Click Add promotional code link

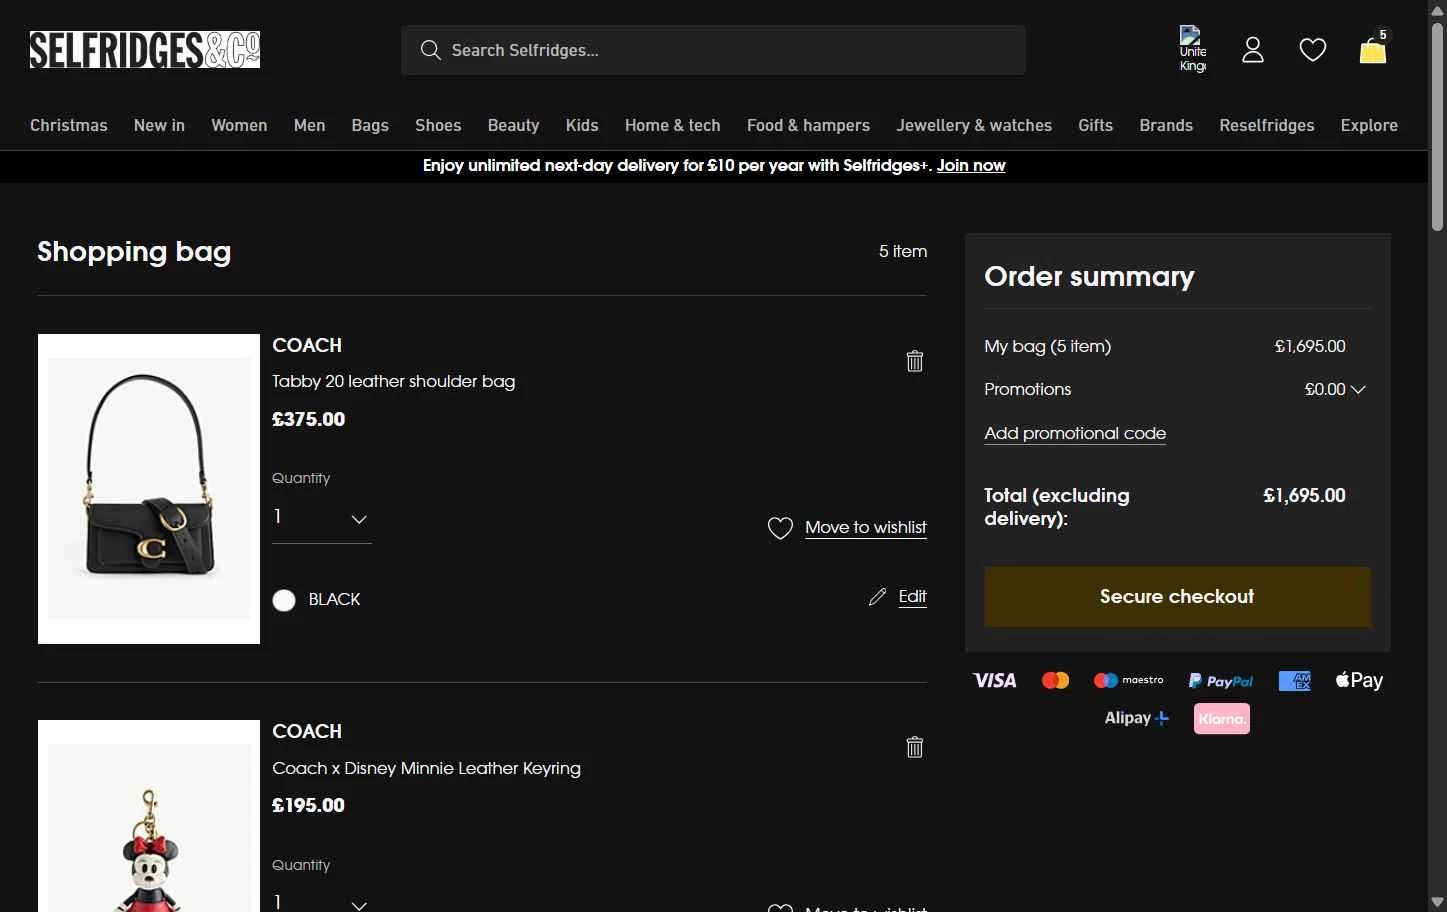point(1075,433)
